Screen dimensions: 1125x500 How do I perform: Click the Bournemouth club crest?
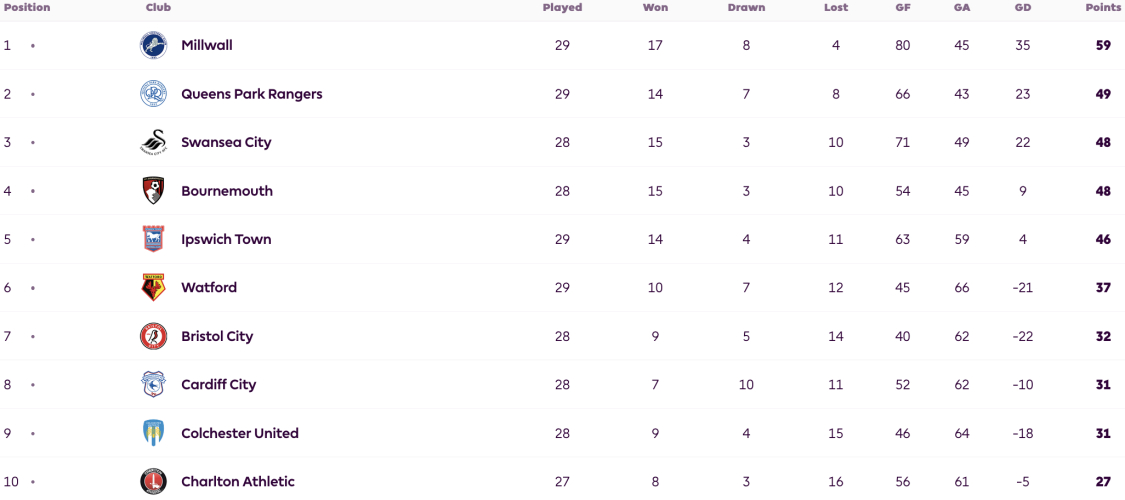tap(153, 191)
